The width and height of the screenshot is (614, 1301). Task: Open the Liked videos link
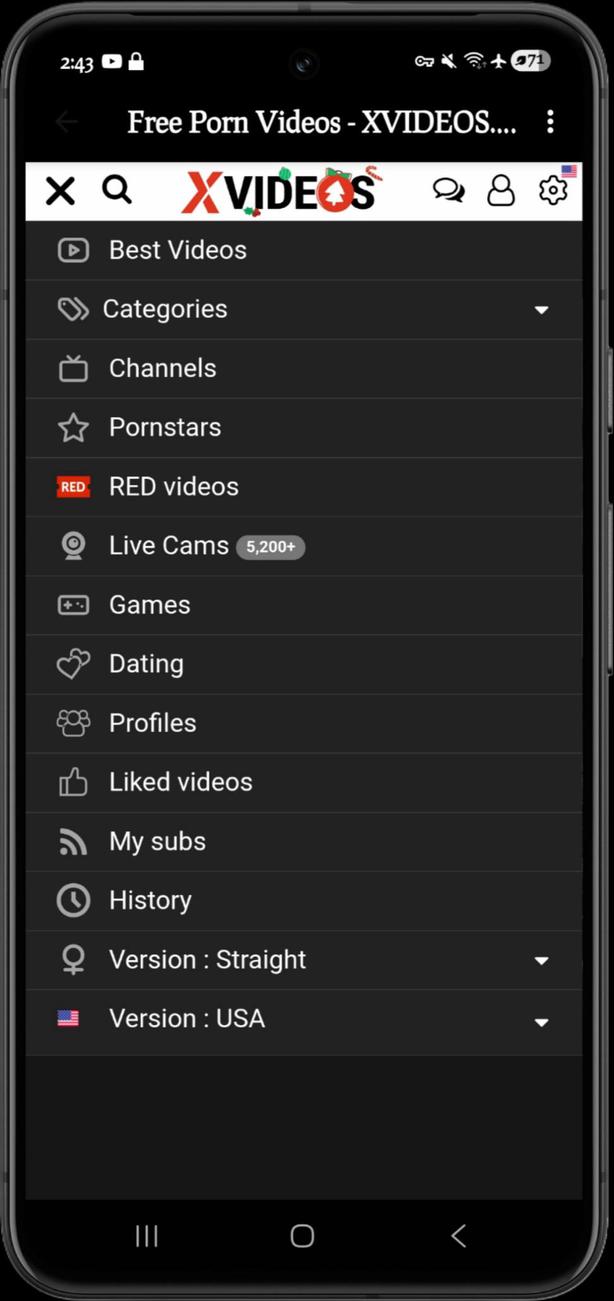pyautogui.click(x=304, y=782)
